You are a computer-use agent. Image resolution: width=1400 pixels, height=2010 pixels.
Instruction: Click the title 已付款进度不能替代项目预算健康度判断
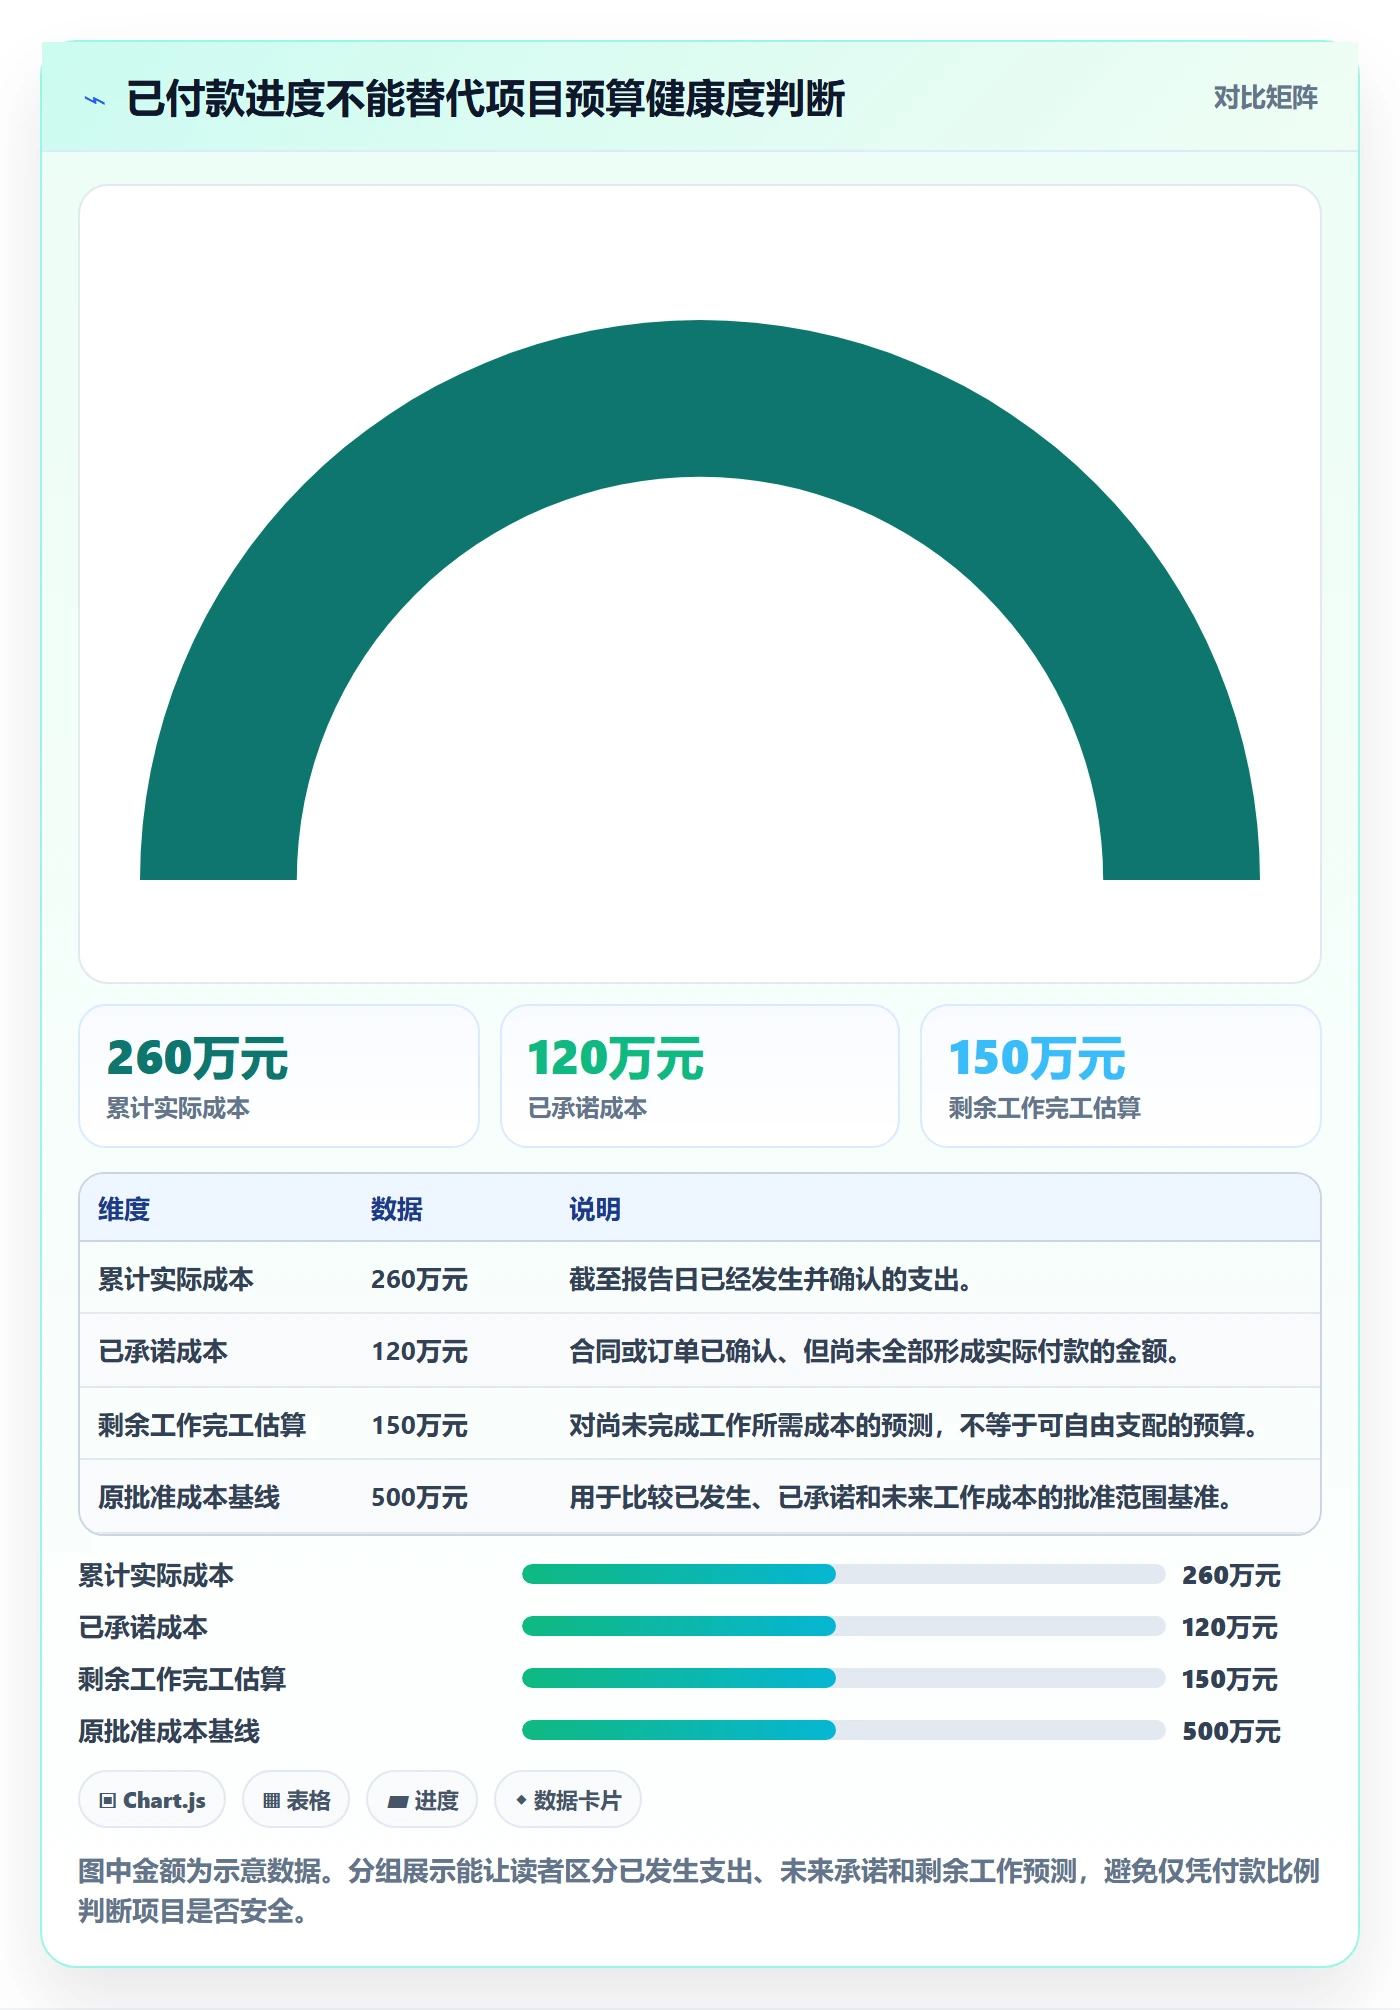pos(486,99)
